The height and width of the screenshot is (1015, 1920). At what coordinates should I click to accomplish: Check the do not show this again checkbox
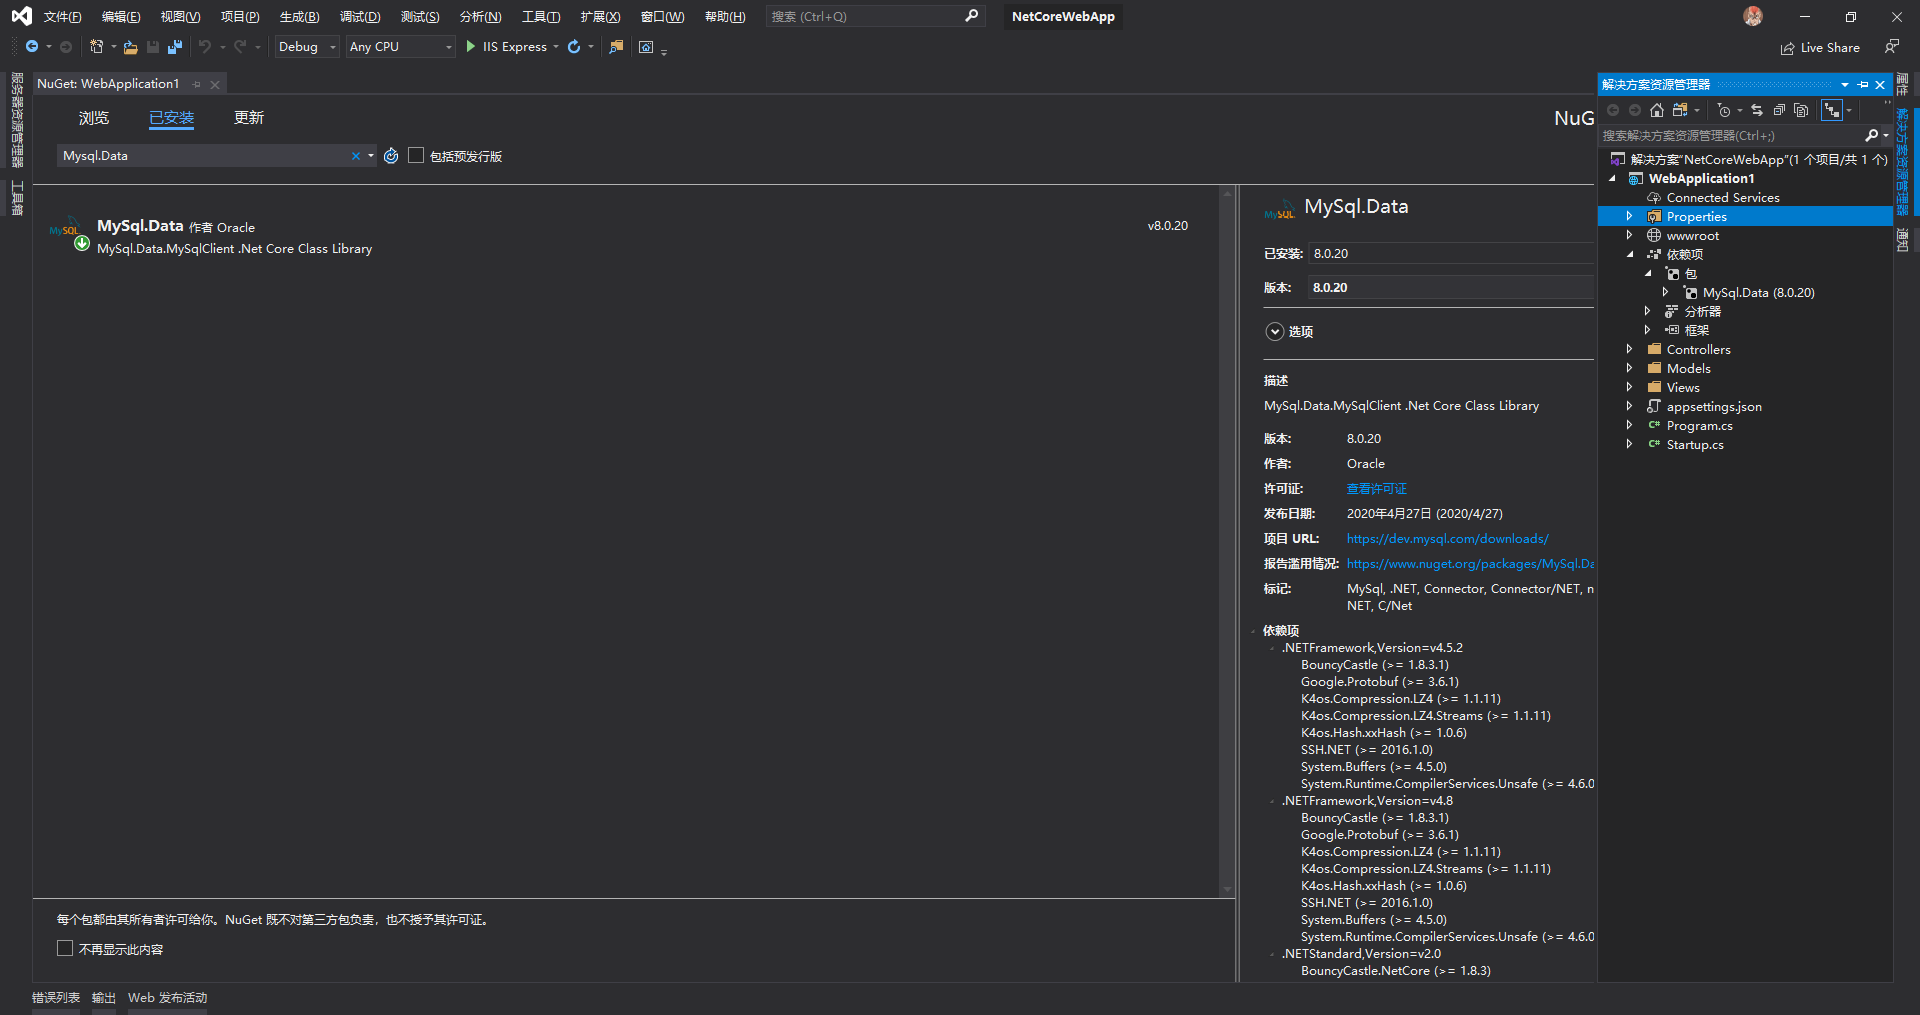click(x=65, y=948)
